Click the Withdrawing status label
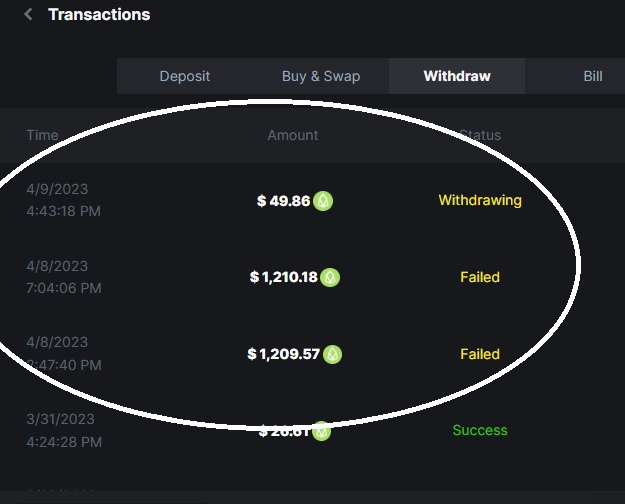 480,200
